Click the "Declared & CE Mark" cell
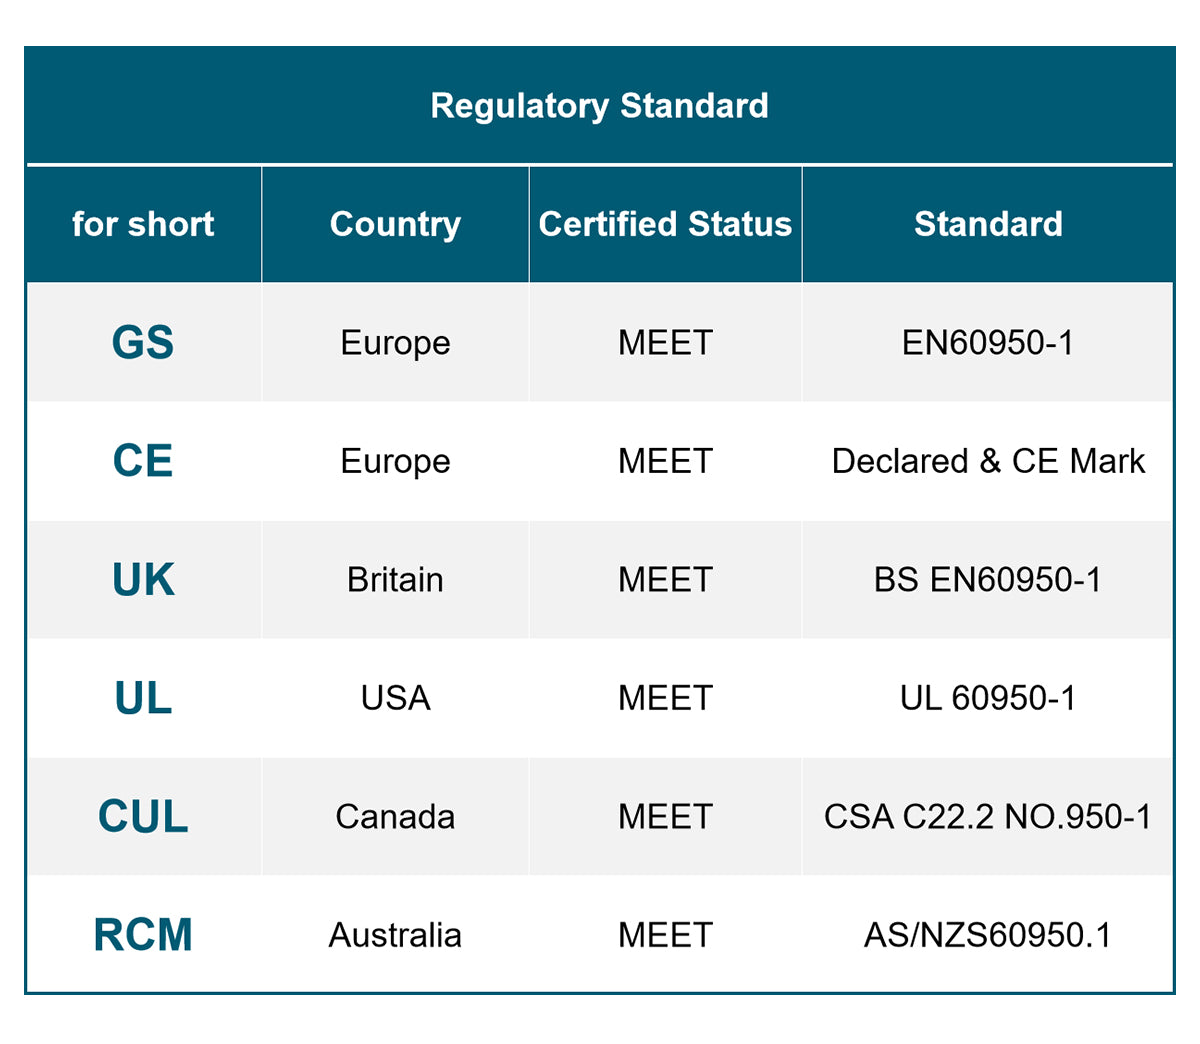This screenshot has width=1200, height=1044. click(x=988, y=461)
